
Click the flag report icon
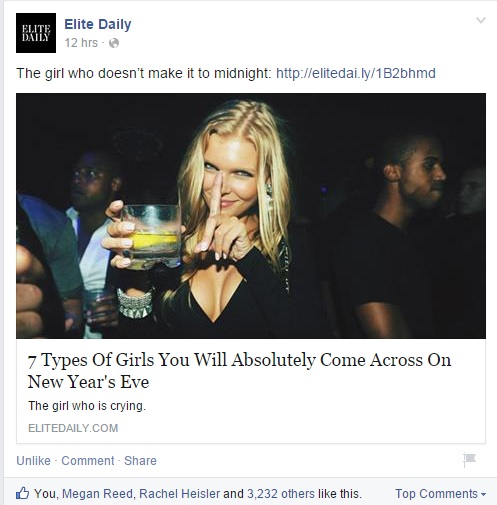pyautogui.click(x=469, y=460)
